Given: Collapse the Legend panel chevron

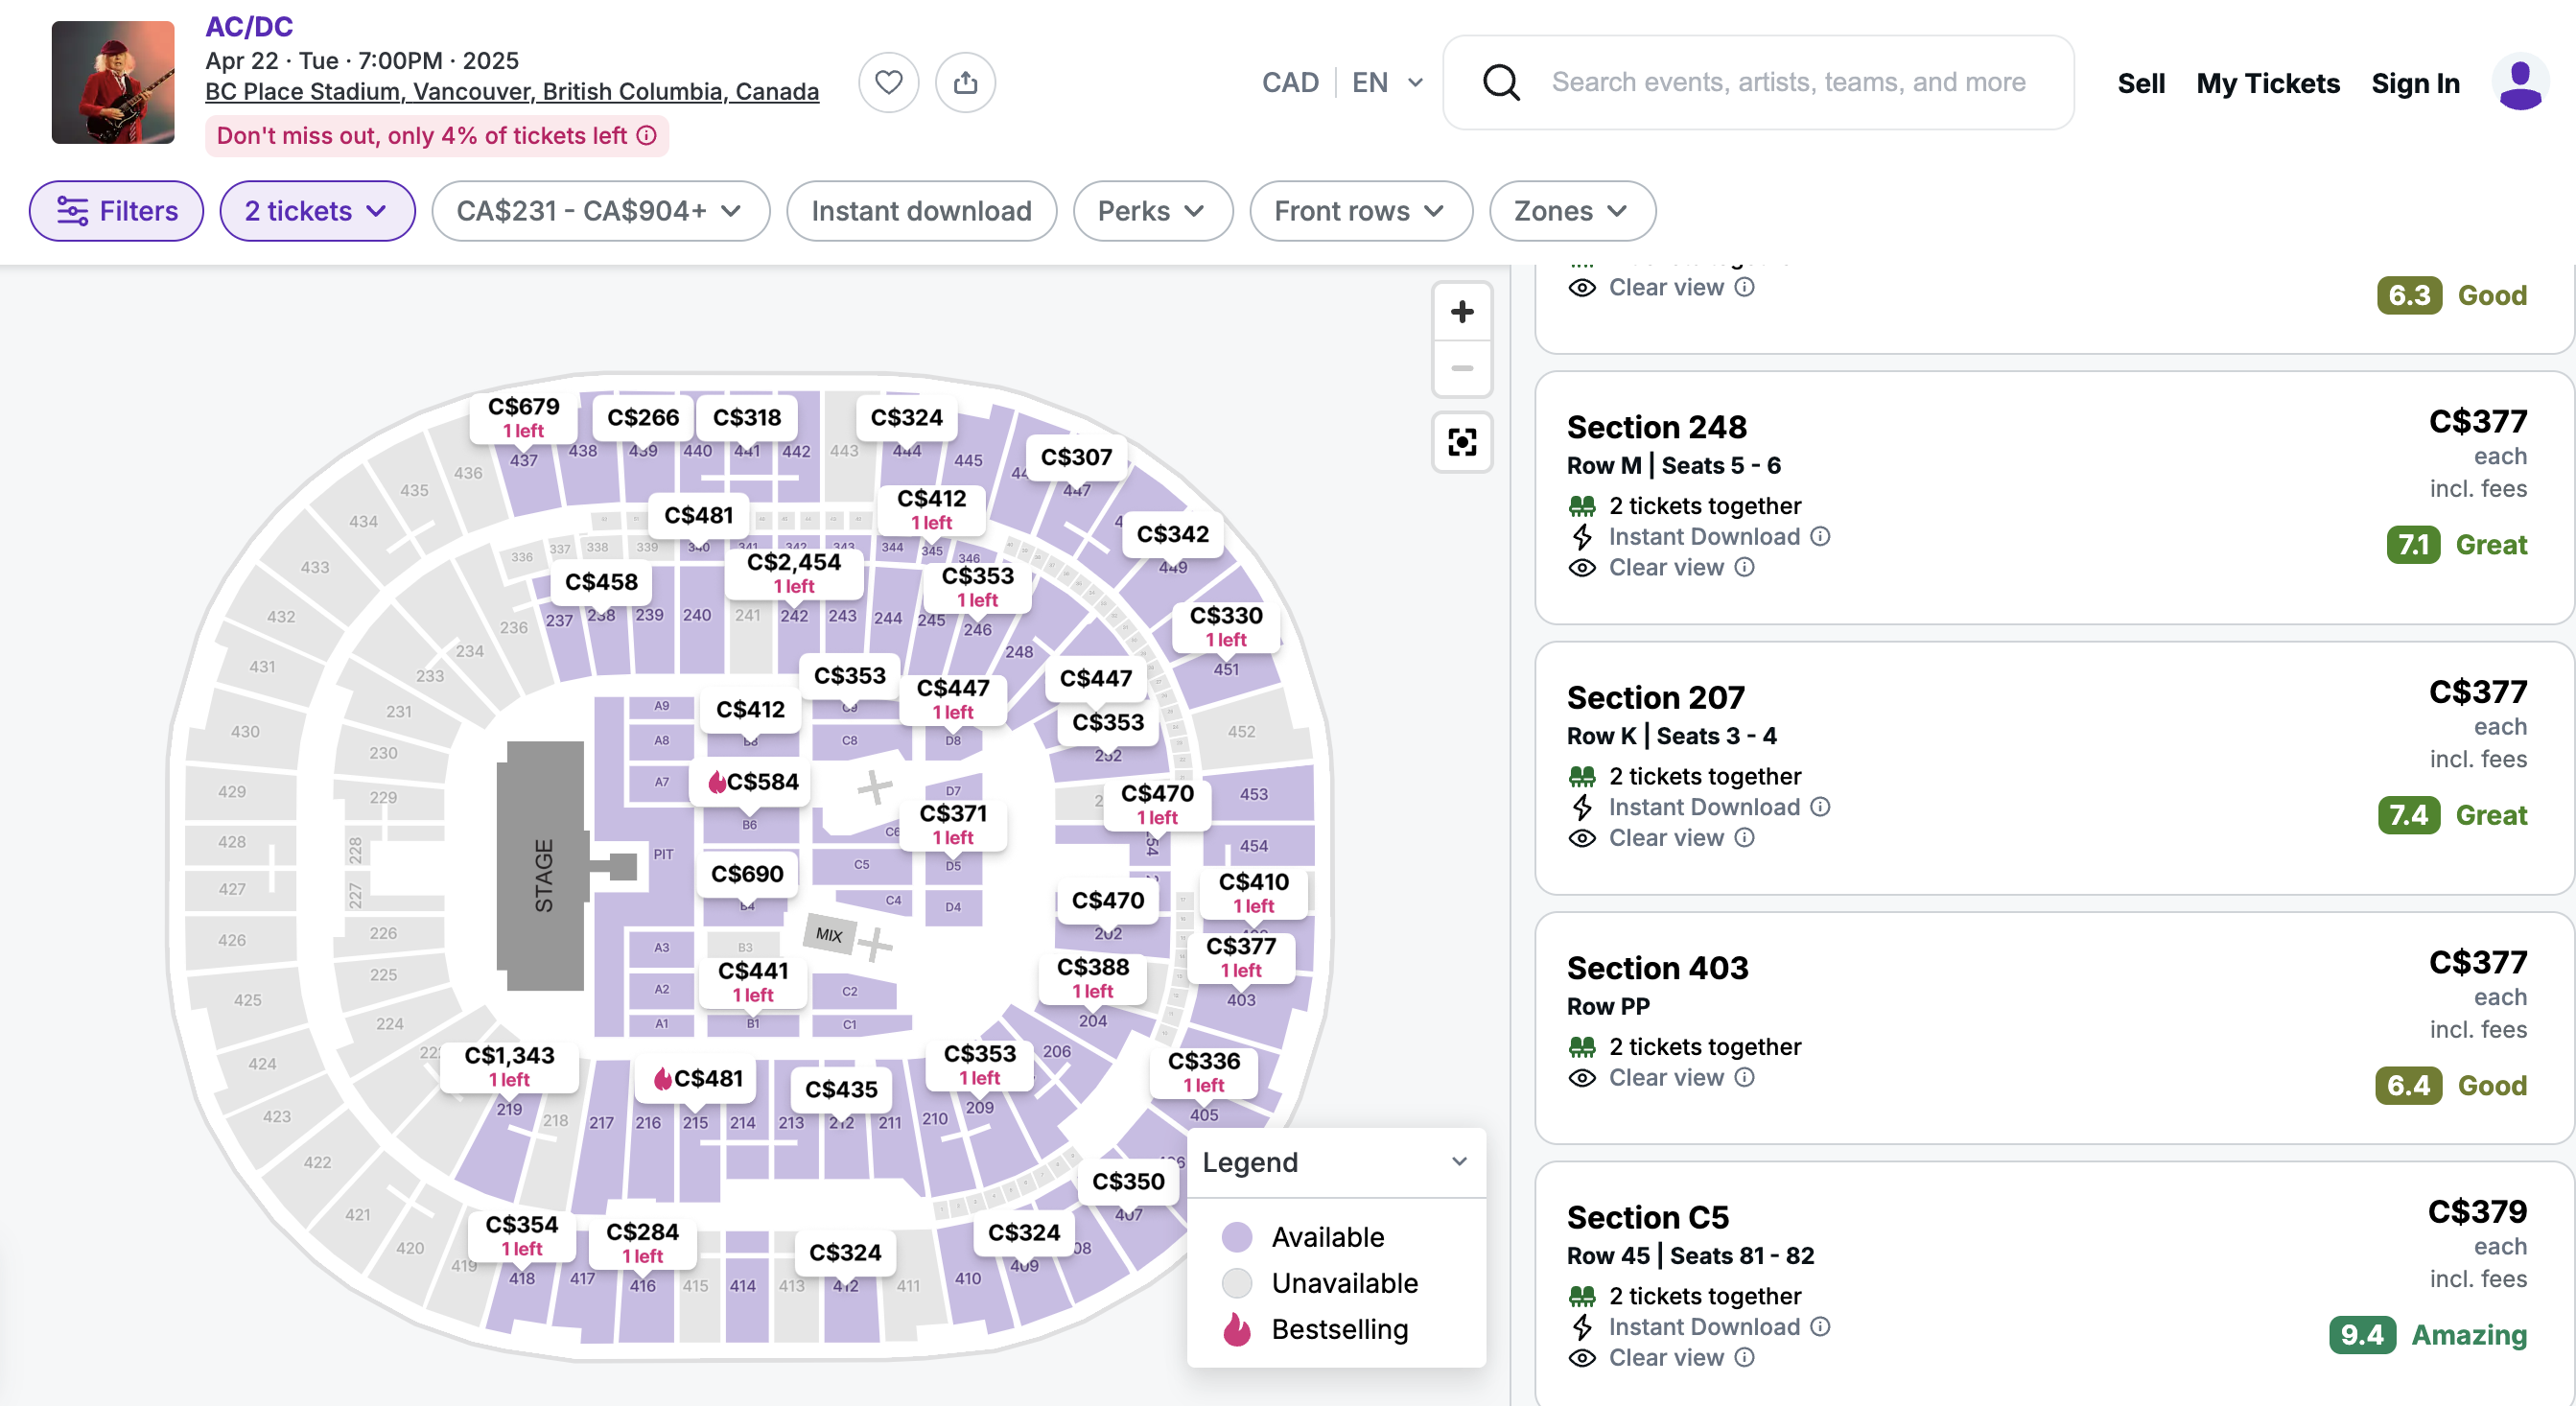Looking at the screenshot, I should click(x=1459, y=1162).
